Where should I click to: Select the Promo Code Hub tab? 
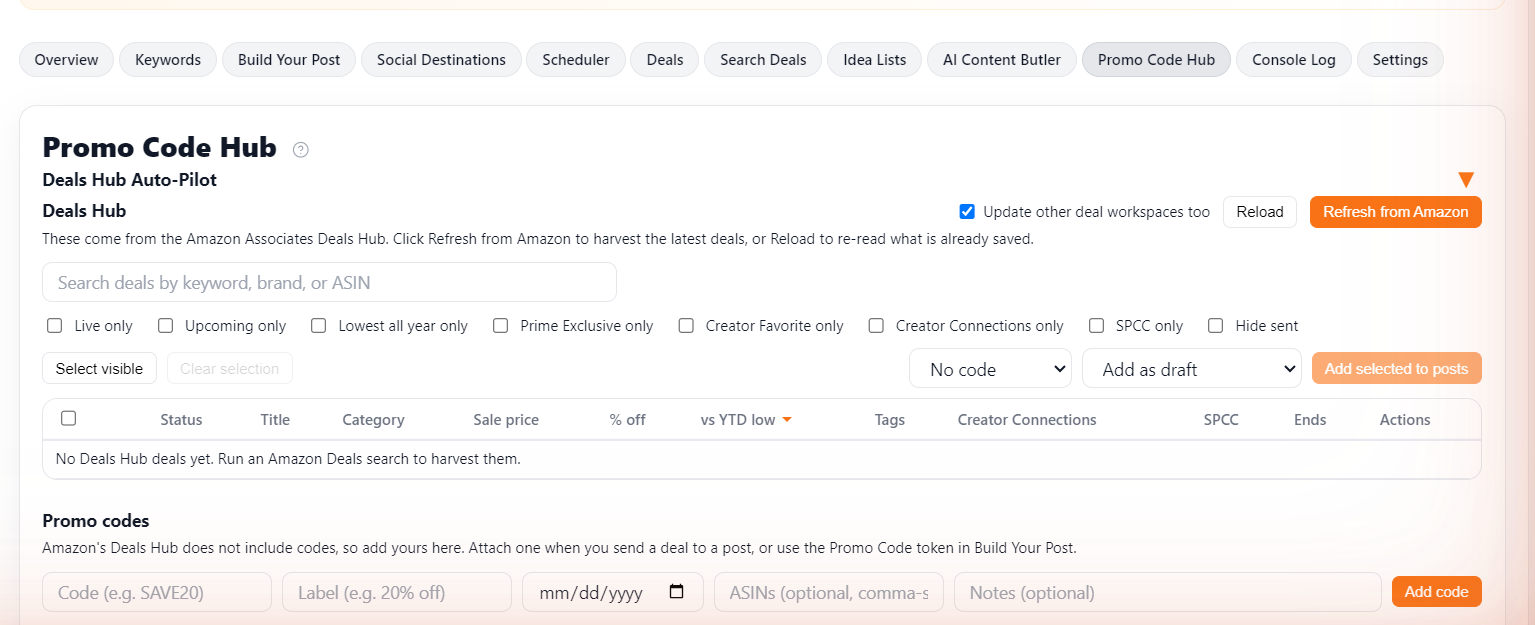point(1157,60)
